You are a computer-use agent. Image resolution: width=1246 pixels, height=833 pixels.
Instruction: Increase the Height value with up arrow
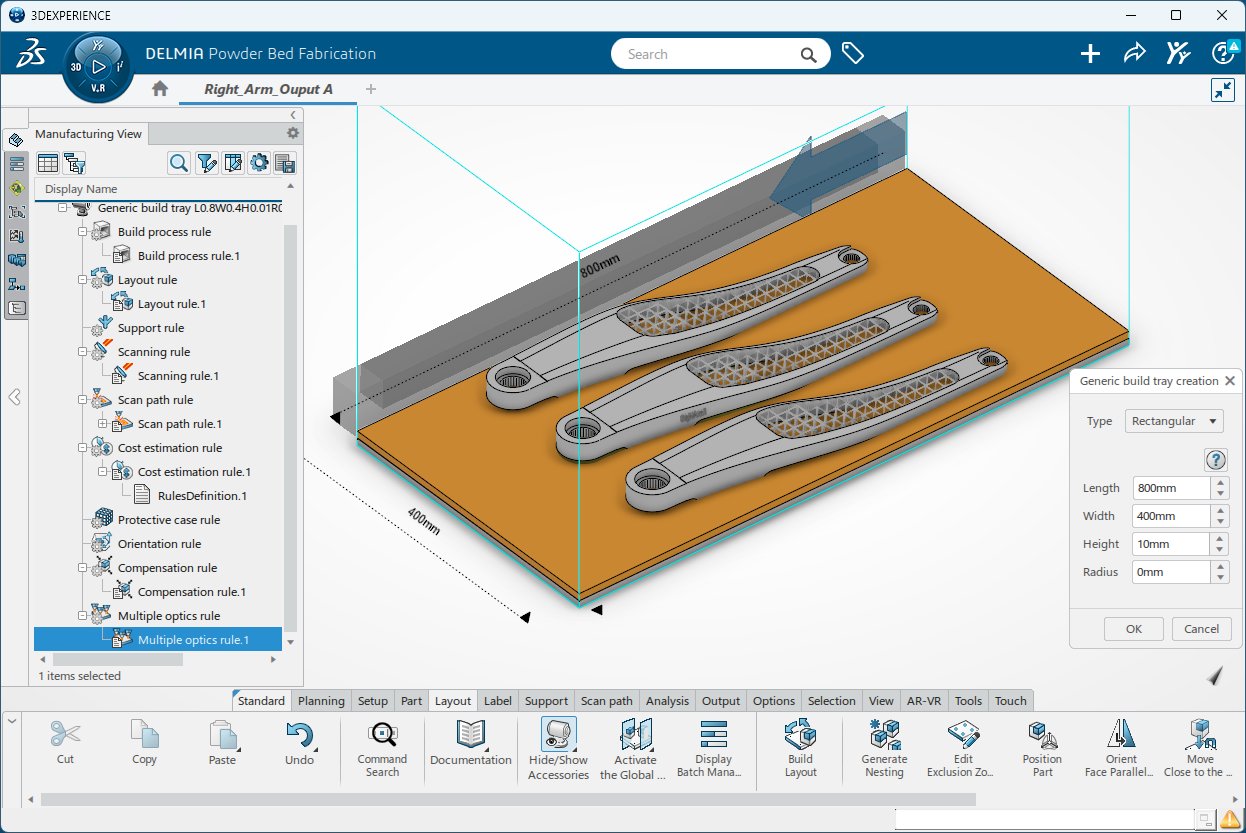click(1220, 538)
